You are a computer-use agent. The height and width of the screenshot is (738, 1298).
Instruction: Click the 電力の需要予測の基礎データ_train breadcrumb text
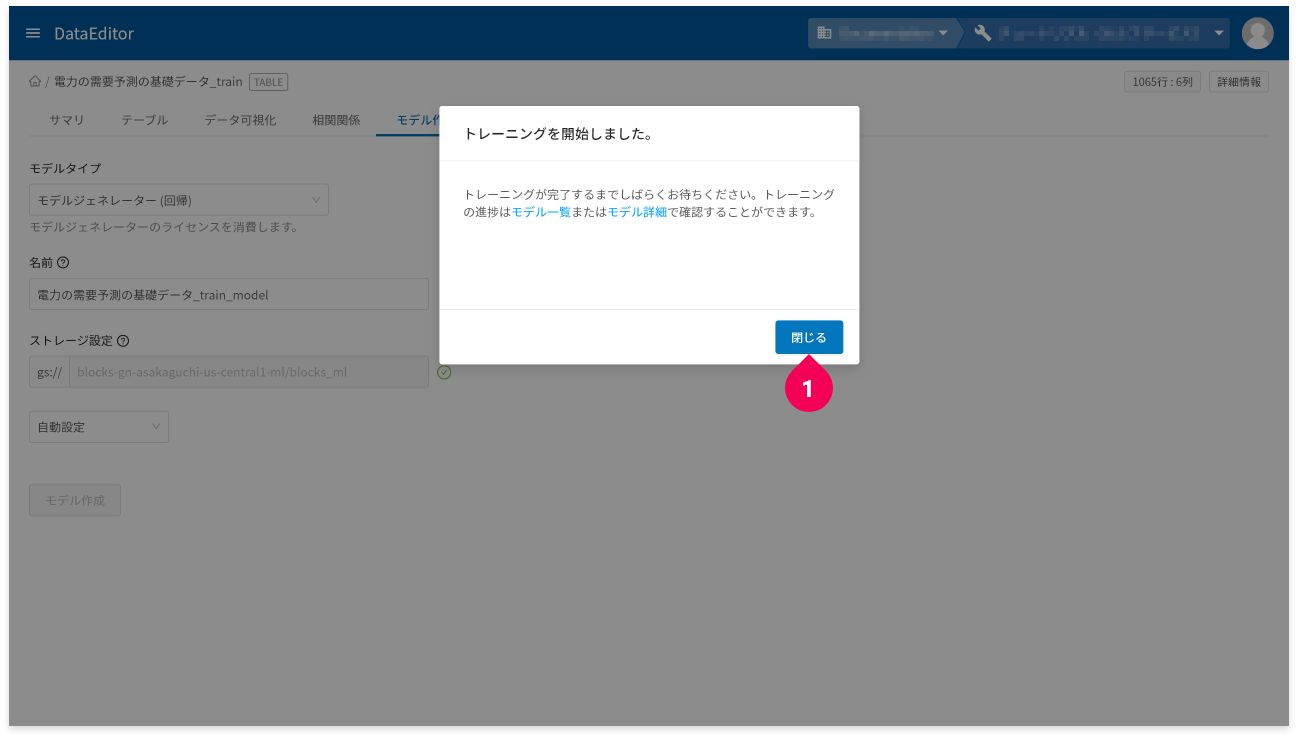[x=148, y=82]
